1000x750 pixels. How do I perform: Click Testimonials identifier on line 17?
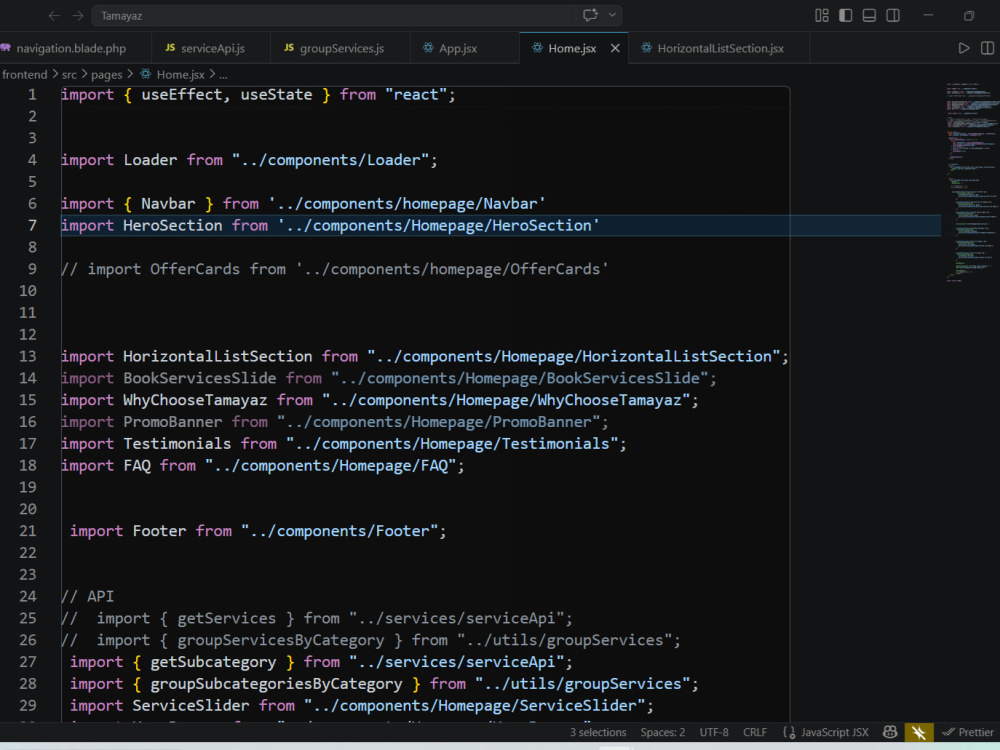point(177,443)
